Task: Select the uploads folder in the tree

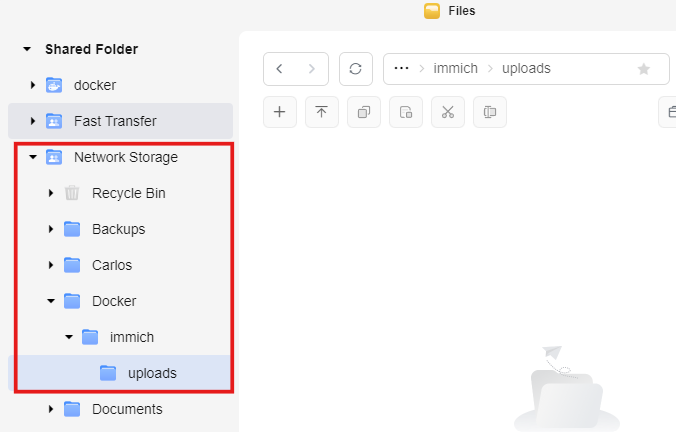Action: pos(151,373)
